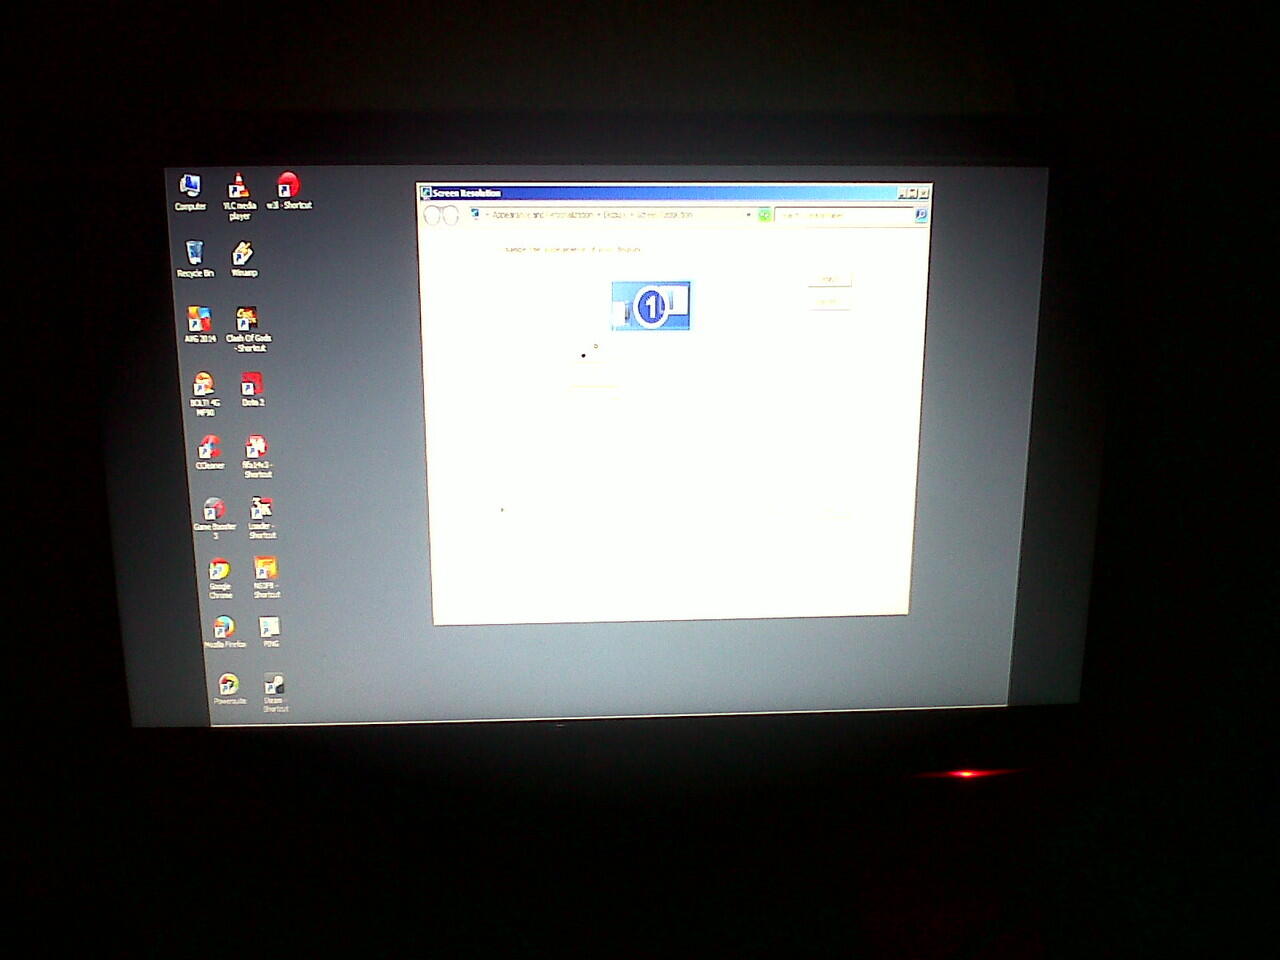Open the Powersuite shortcut
This screenshot has height=960, width=1280.
coord(229,689)
